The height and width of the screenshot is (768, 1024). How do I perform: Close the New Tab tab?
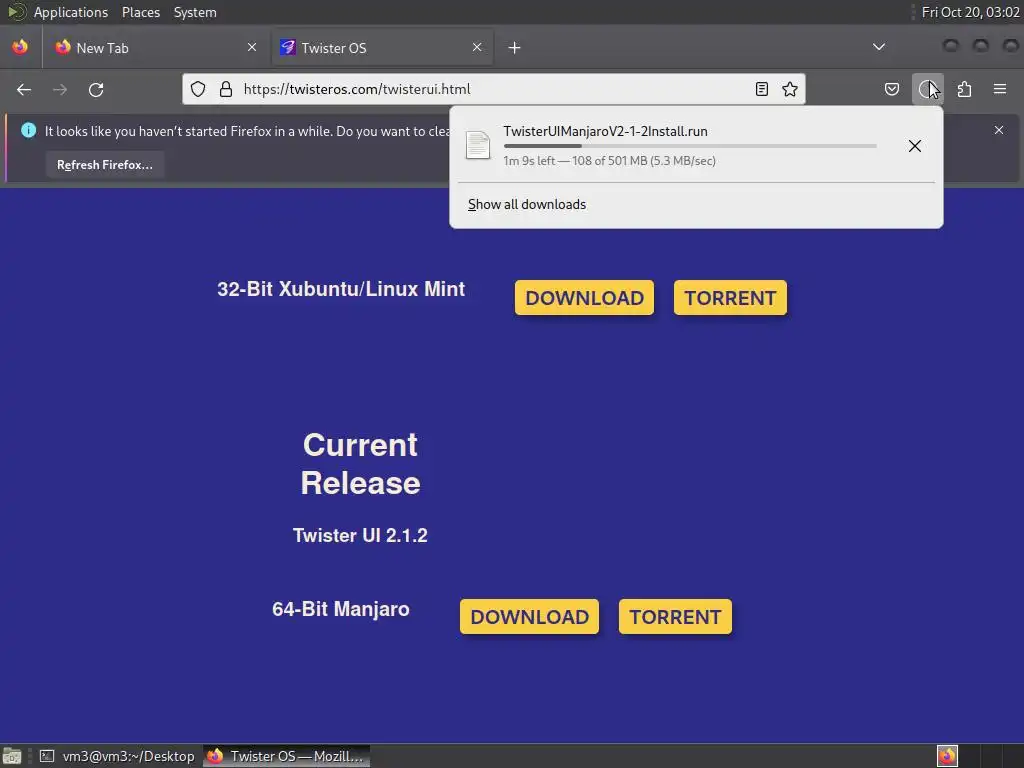point(252,47)
